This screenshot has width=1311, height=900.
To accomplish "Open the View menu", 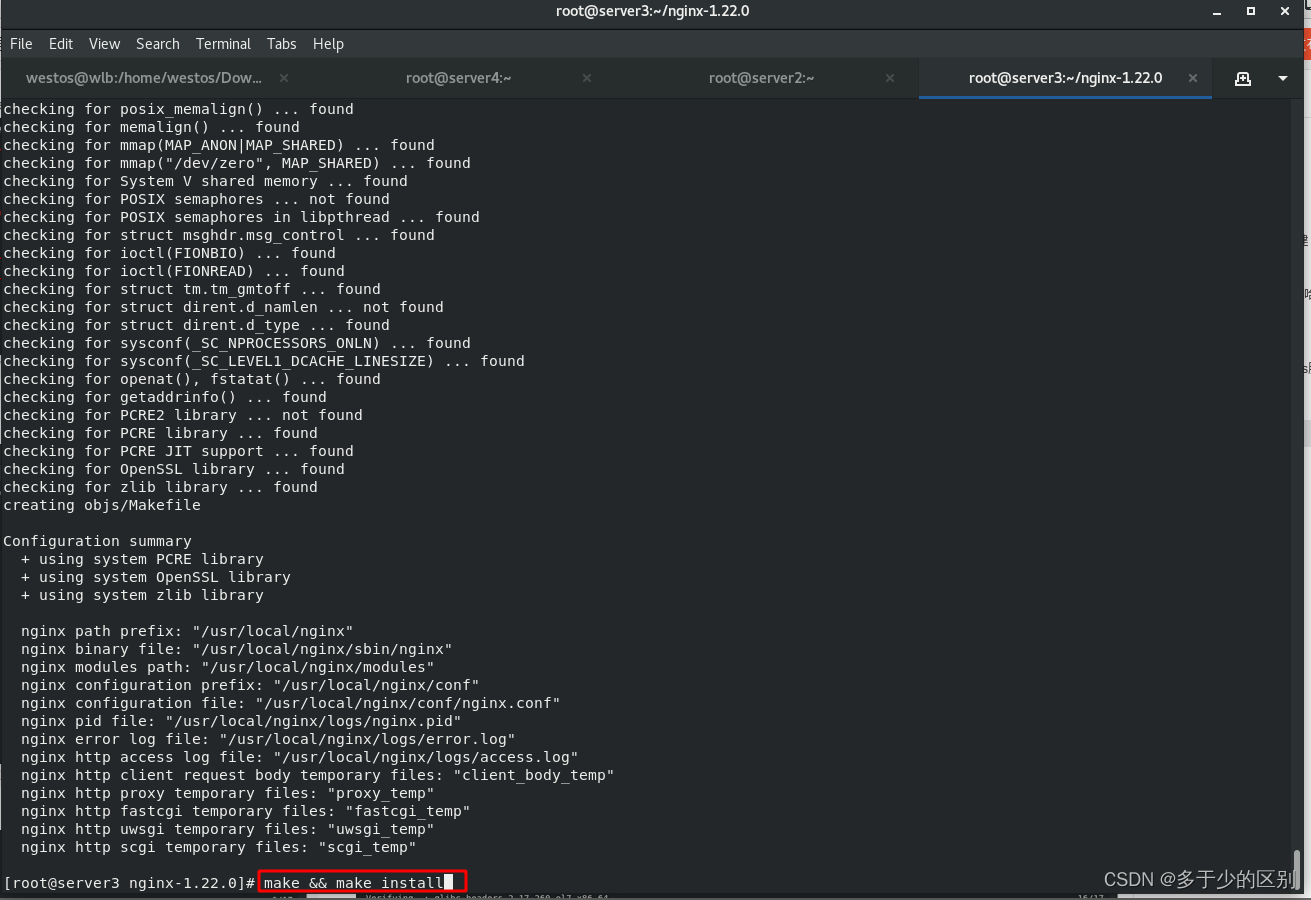I will click(104, 44).
